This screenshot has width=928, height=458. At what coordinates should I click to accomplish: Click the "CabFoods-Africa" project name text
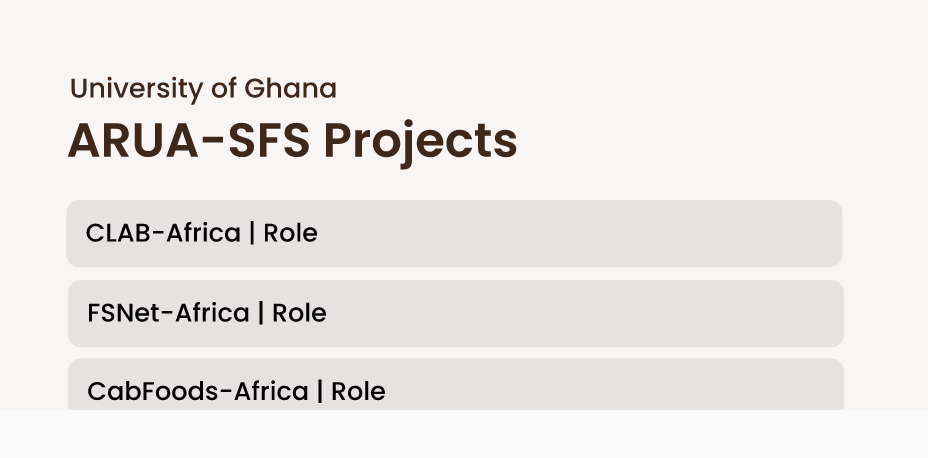(x=197, y=391)
